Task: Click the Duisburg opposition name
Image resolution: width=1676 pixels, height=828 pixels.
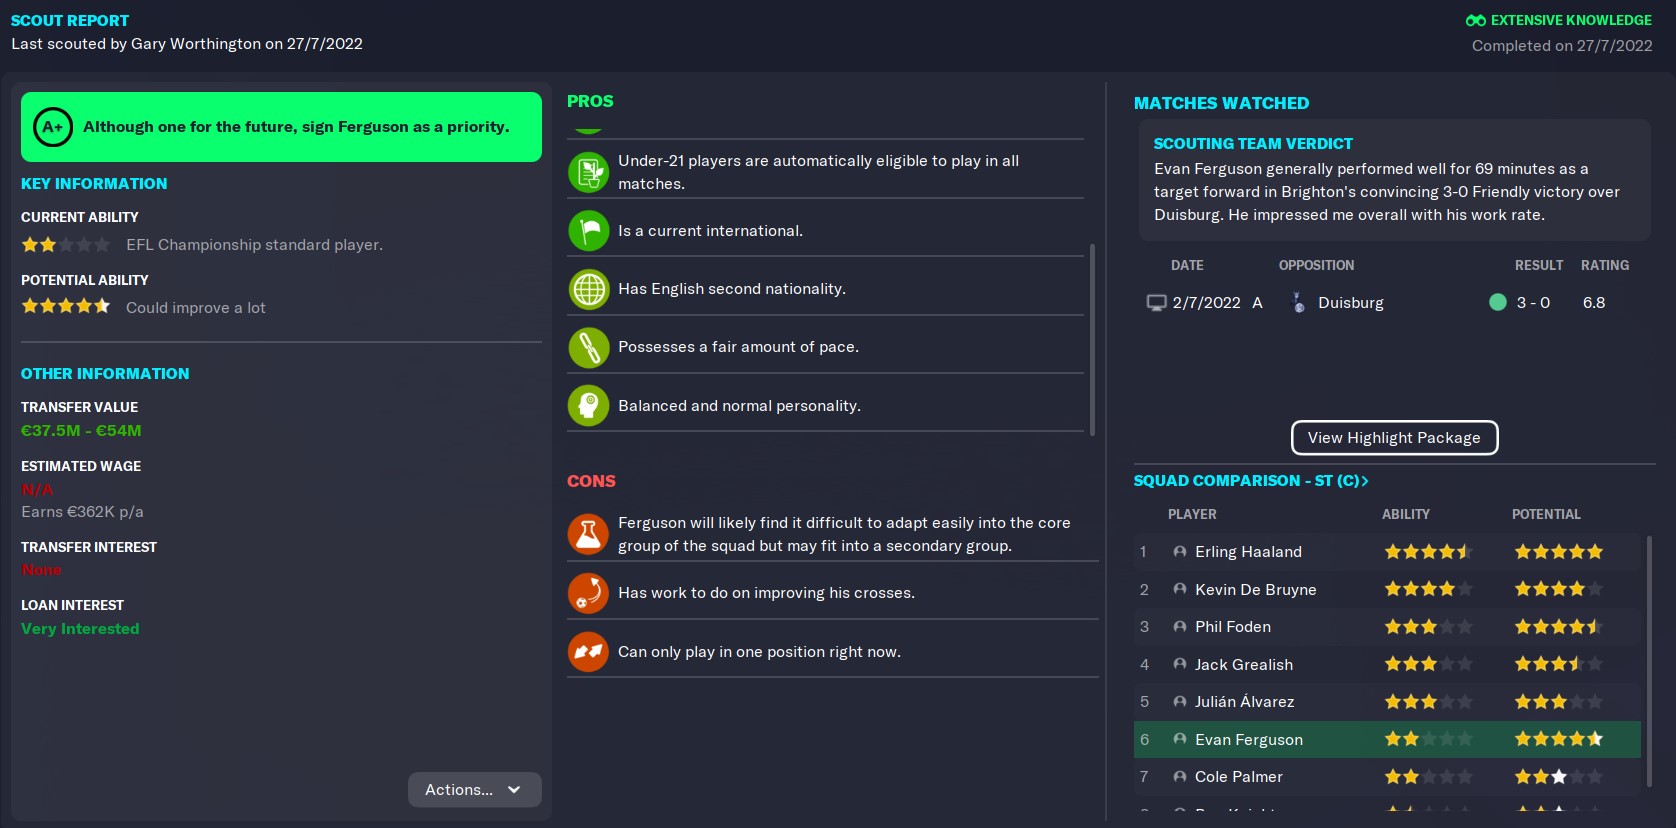Action: coord(1350,302)
